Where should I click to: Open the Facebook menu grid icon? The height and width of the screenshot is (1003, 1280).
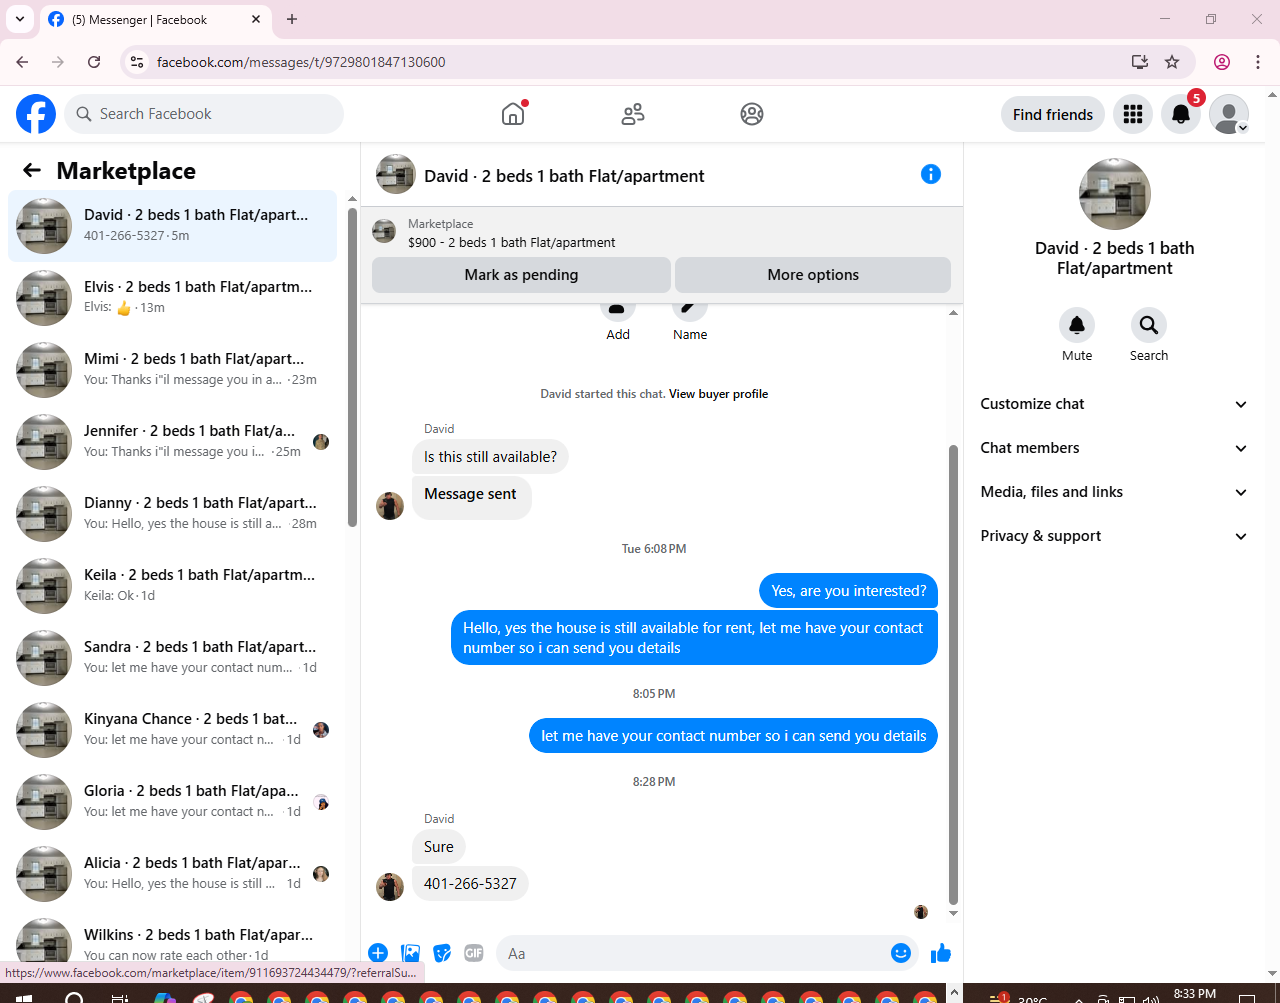click(x=1133, y=114)
